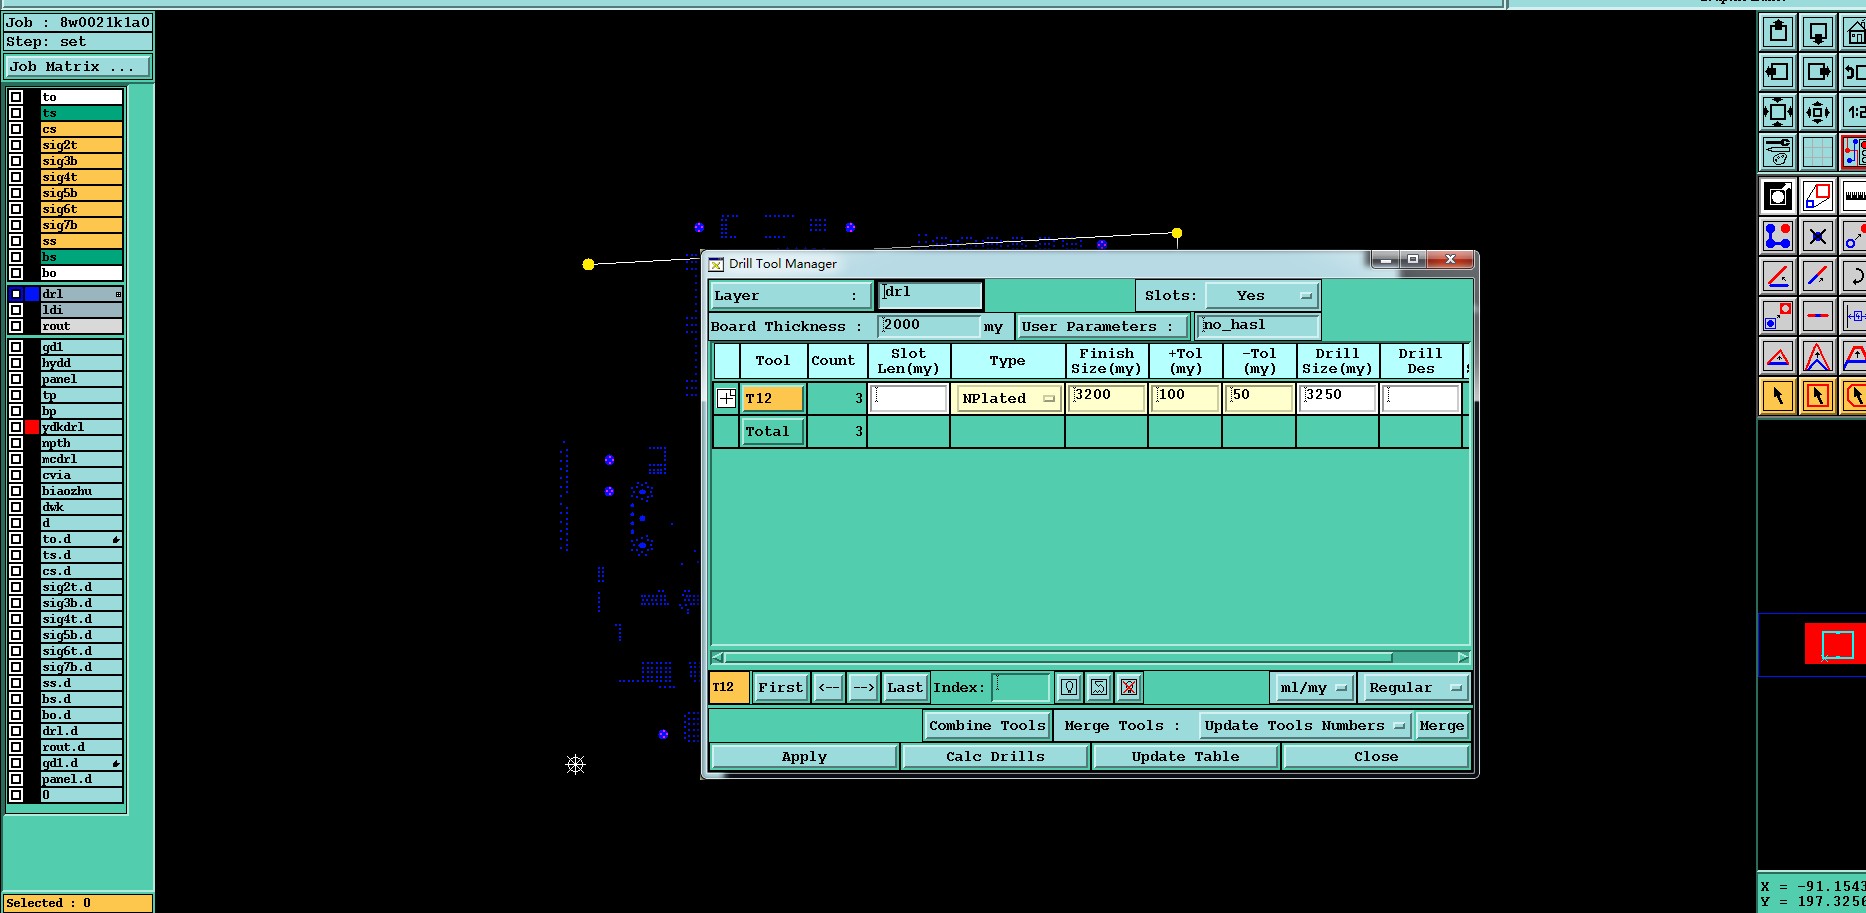
Task: Toggle the grid display icon
Action: pos(1818,152)
